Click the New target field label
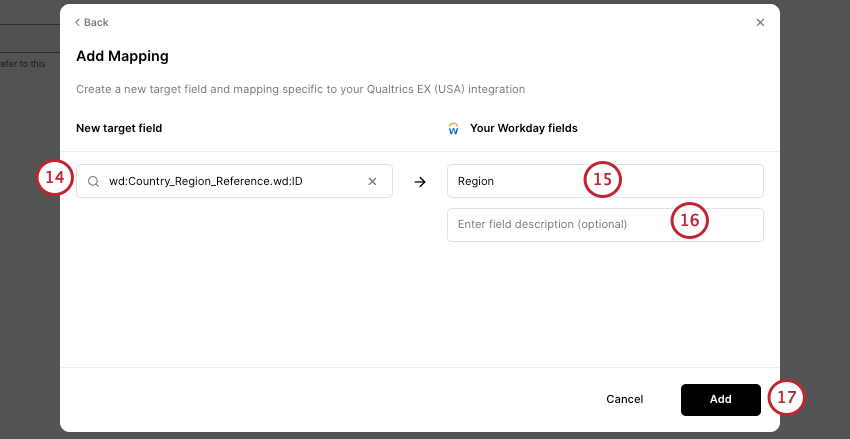The width and height of the screenshot is (850, 439). tap(119, 129)
